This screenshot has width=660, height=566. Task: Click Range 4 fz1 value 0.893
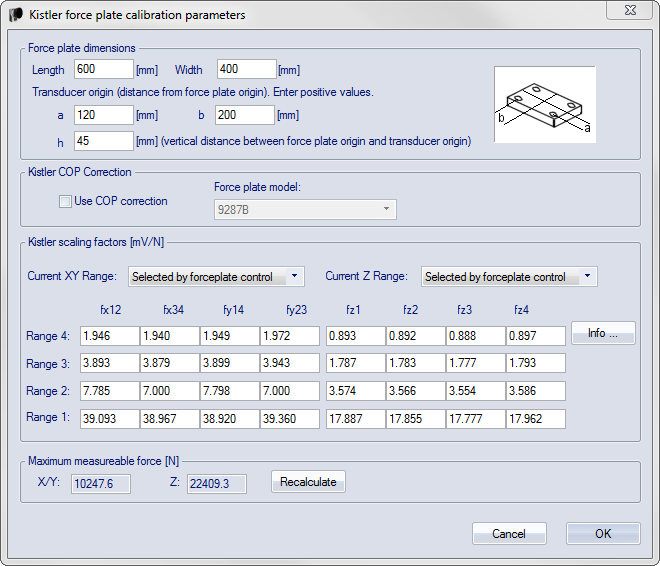point(356,336)
